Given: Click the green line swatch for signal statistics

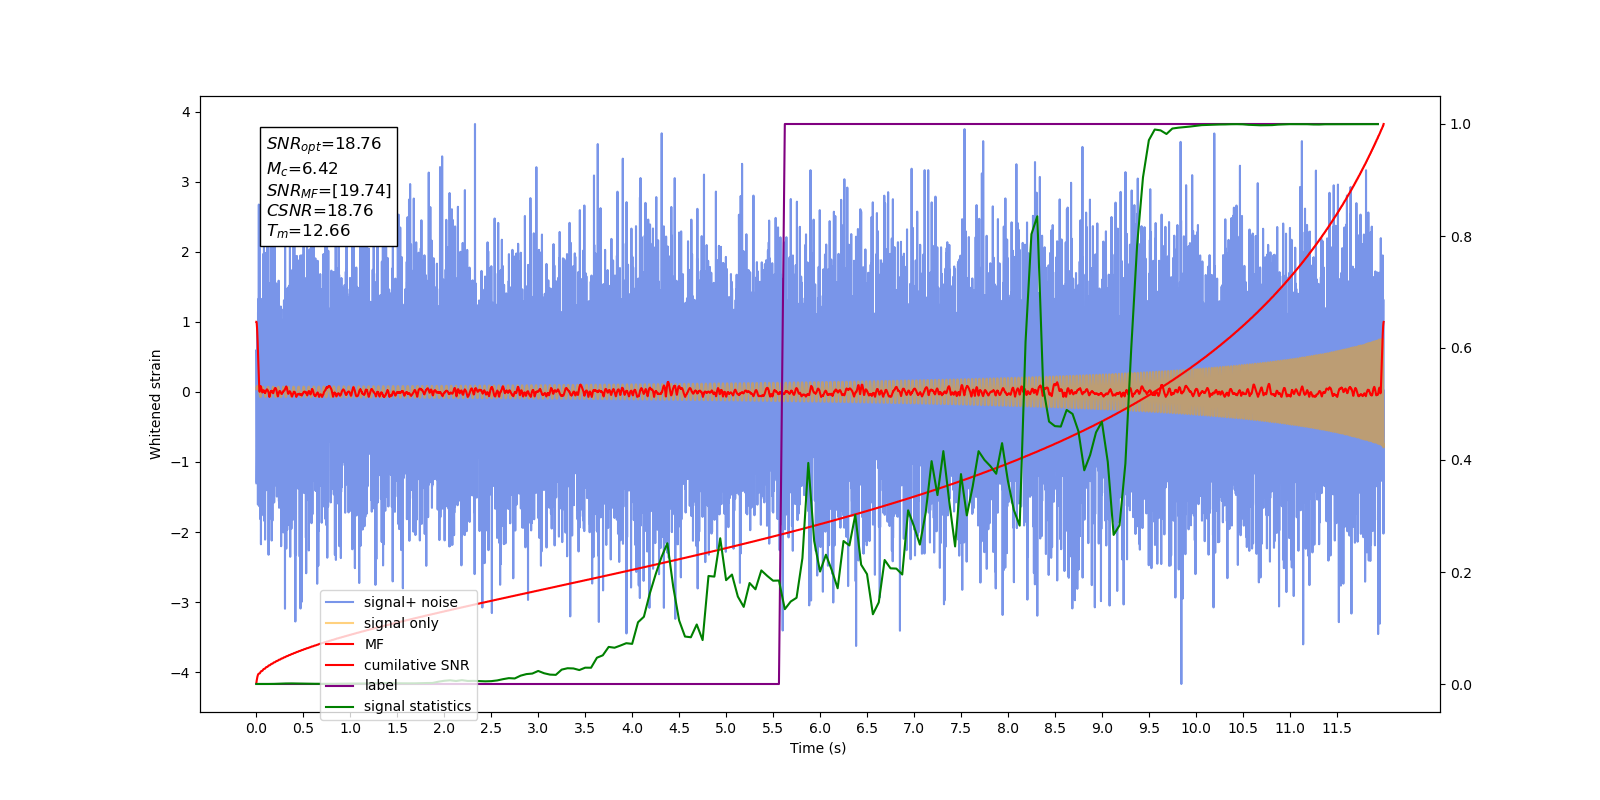Looking at the screenshot, I should 340,706.
